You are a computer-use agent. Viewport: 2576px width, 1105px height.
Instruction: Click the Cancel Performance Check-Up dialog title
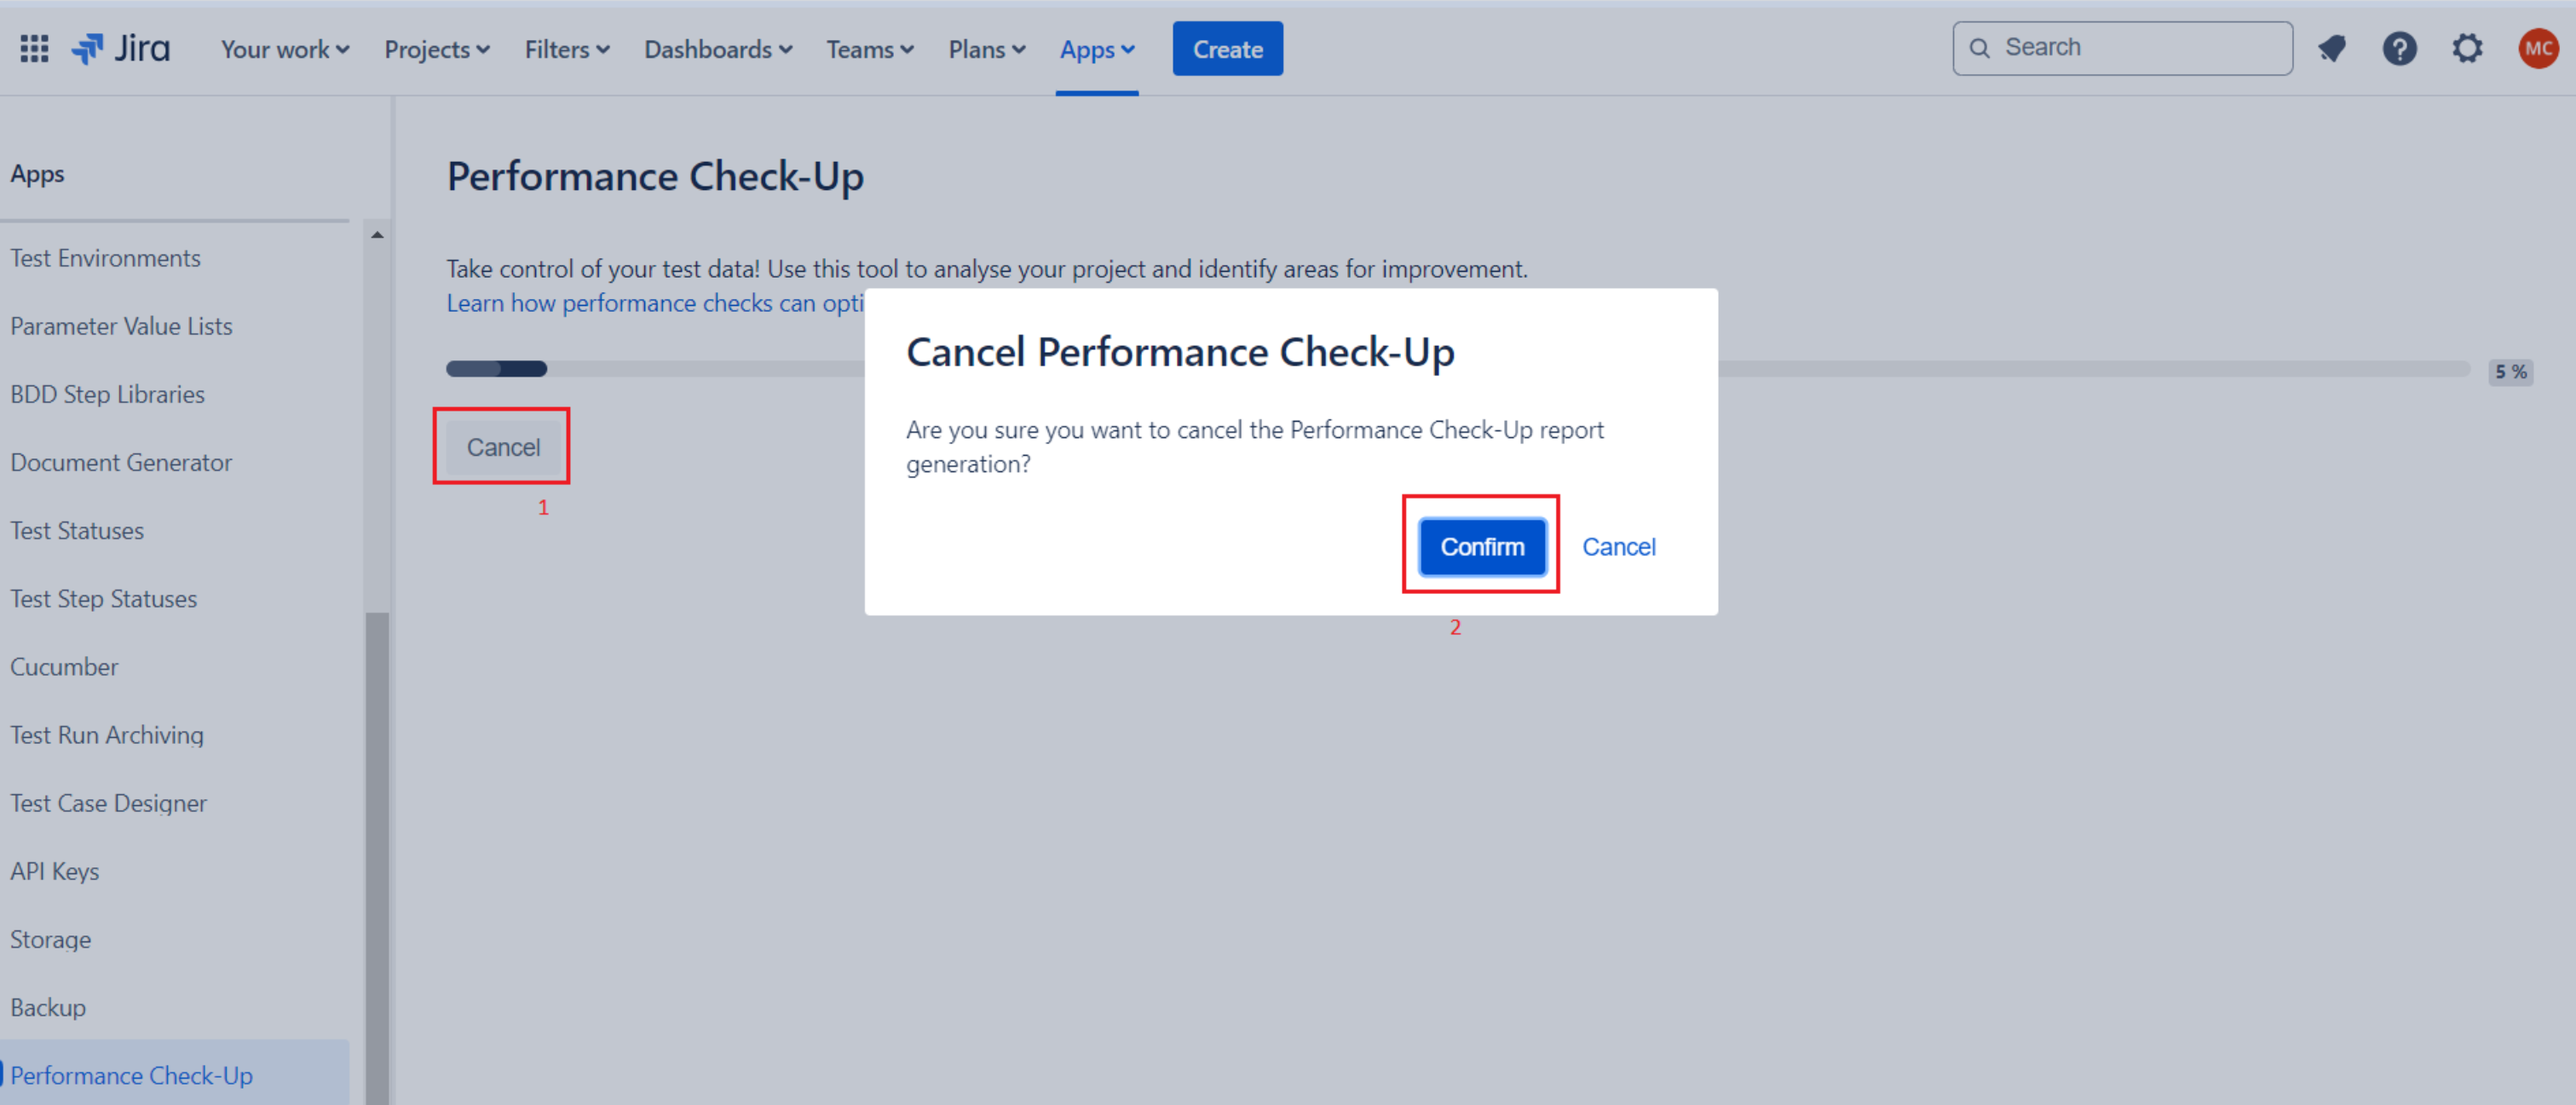coord(1180,352)
